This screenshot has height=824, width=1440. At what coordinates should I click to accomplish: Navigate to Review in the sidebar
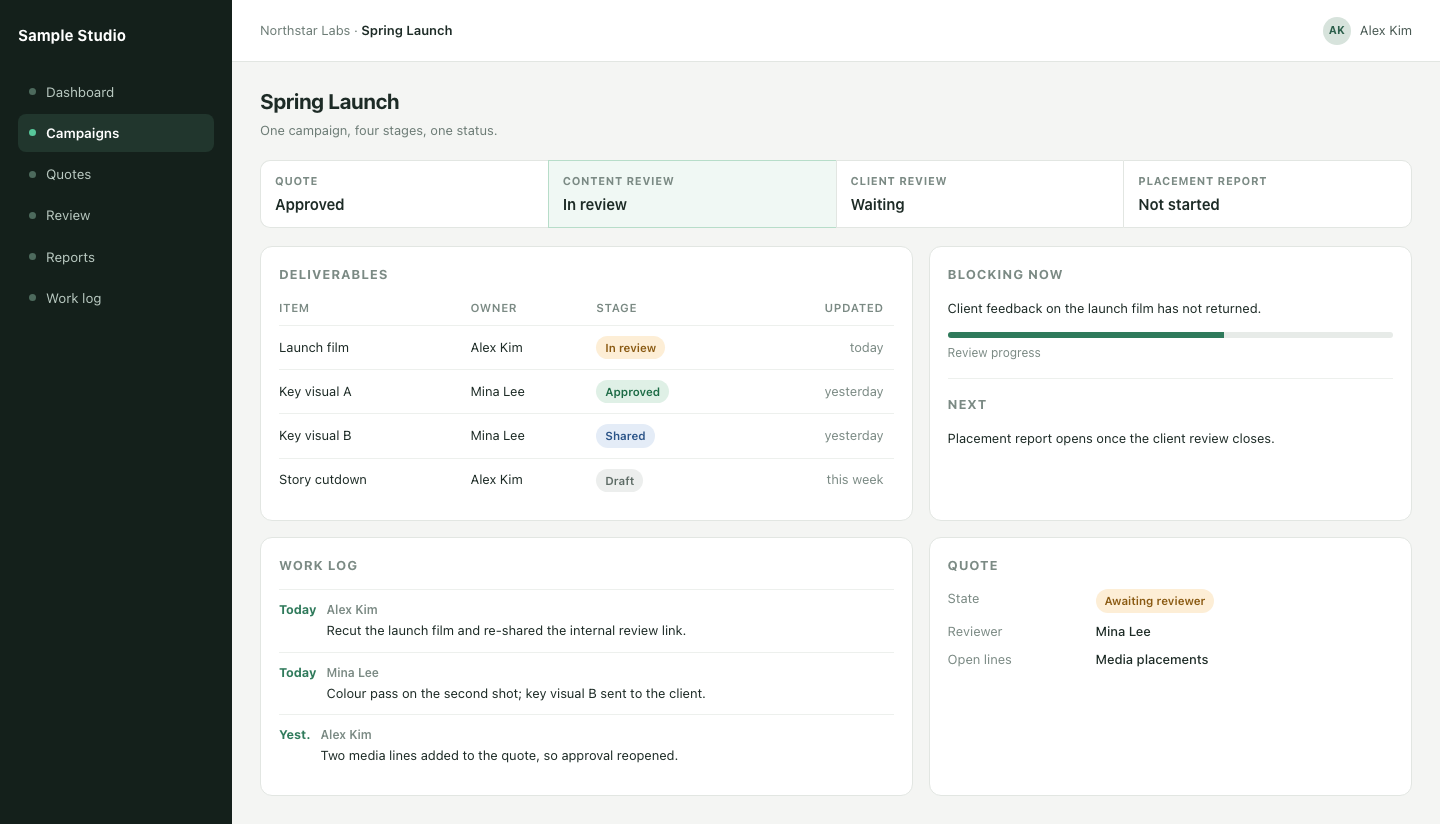click(x=116, y=215)
